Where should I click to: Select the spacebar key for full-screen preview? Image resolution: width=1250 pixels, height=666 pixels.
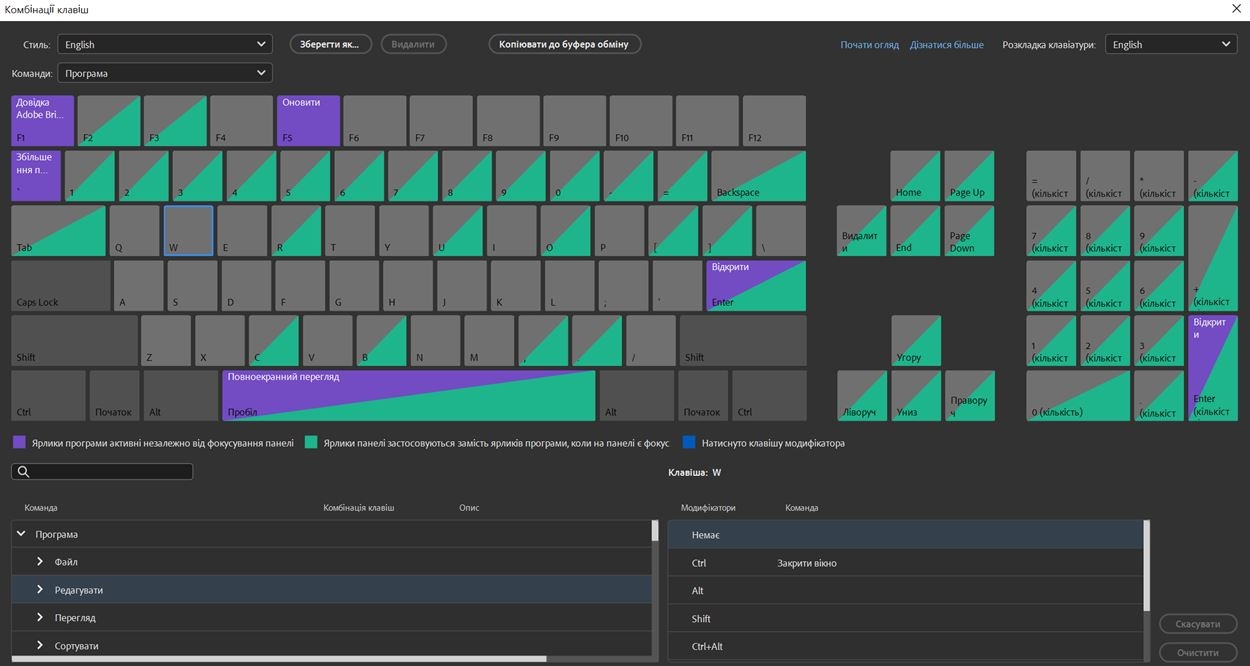(408, 394)
